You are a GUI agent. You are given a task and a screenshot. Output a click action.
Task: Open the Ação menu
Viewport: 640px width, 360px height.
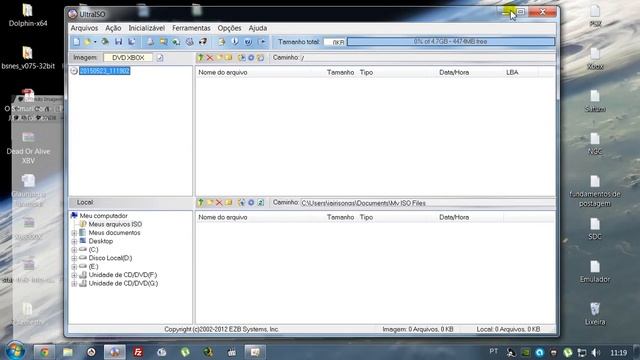click(113, 28)
